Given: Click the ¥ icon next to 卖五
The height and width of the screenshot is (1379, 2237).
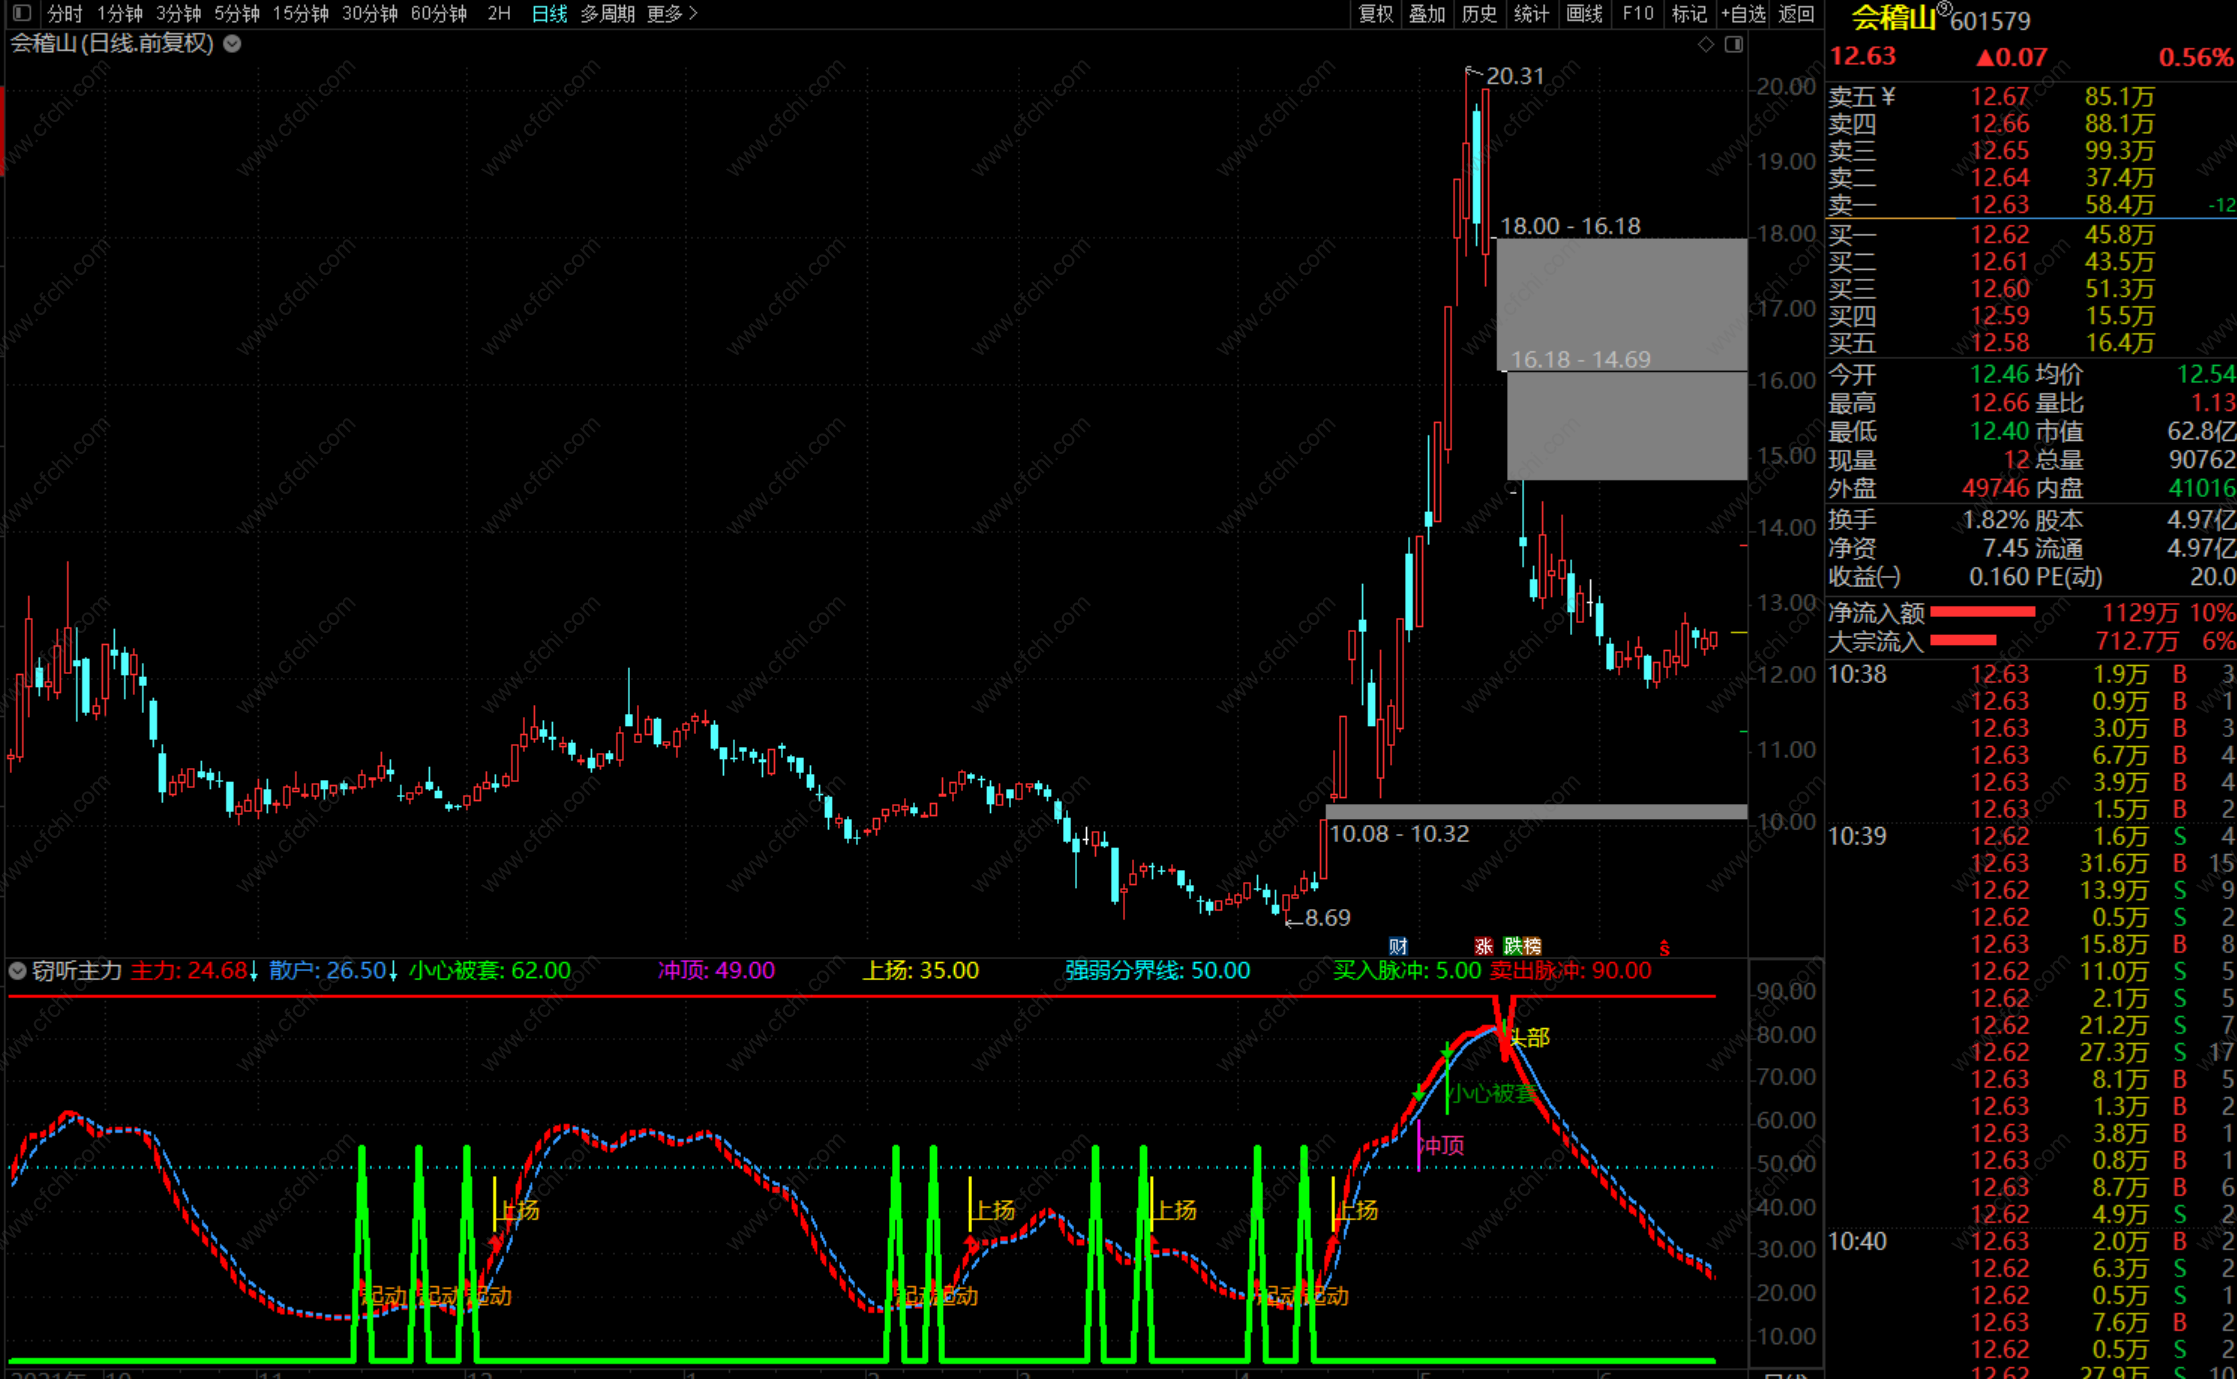Looking at the screenshot, I should click(1888, 96).
